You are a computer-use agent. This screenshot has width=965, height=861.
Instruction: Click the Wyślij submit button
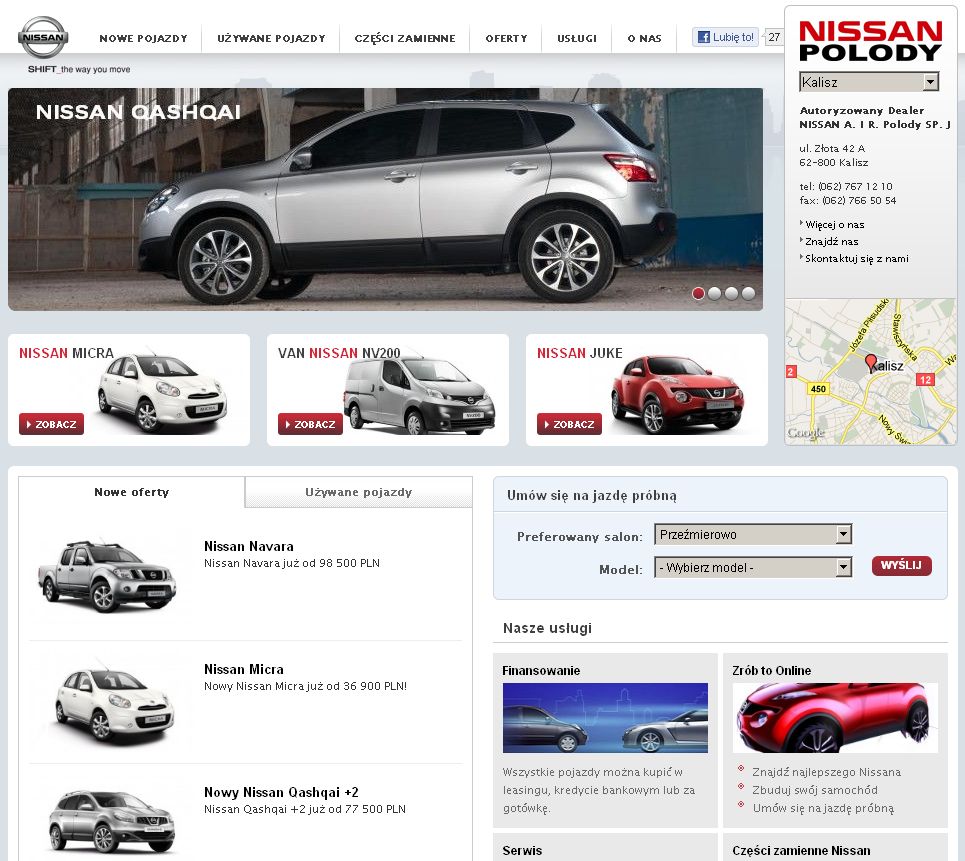pos(902,566)
